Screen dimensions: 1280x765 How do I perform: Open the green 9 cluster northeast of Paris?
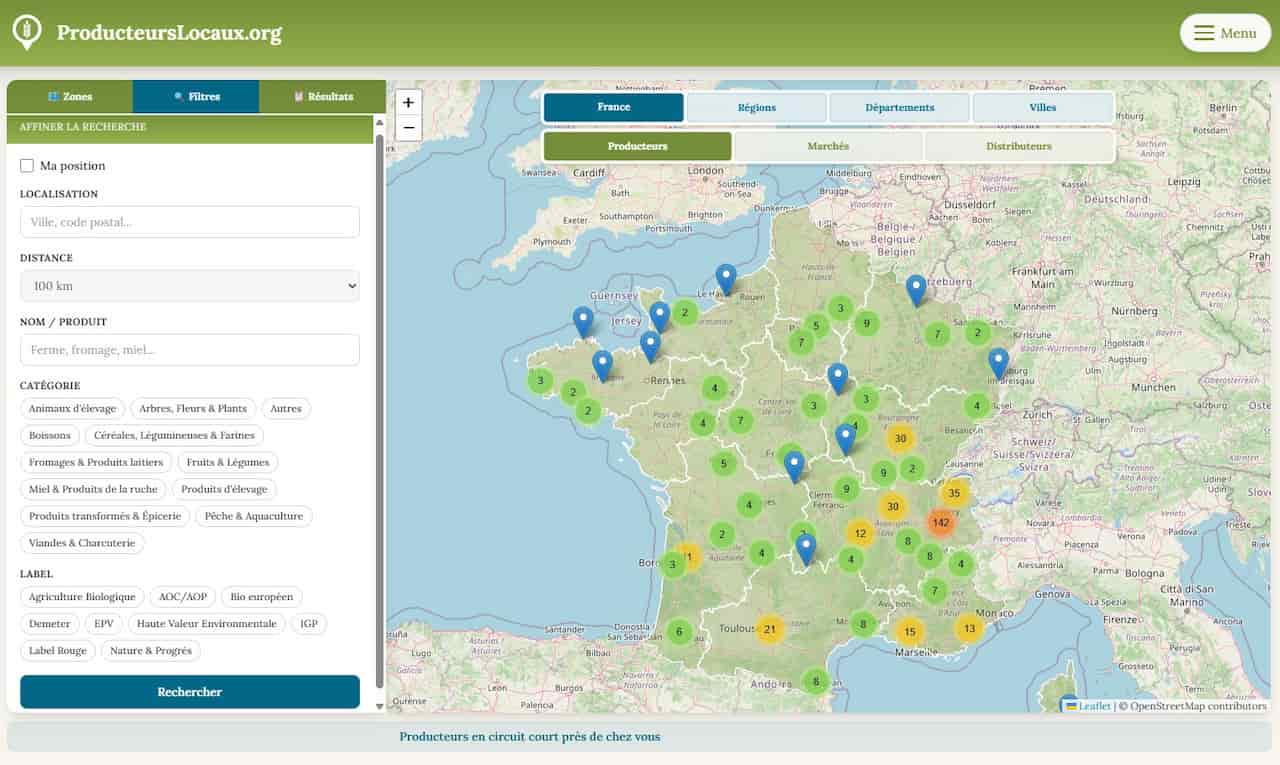click(x=867, y=323)
